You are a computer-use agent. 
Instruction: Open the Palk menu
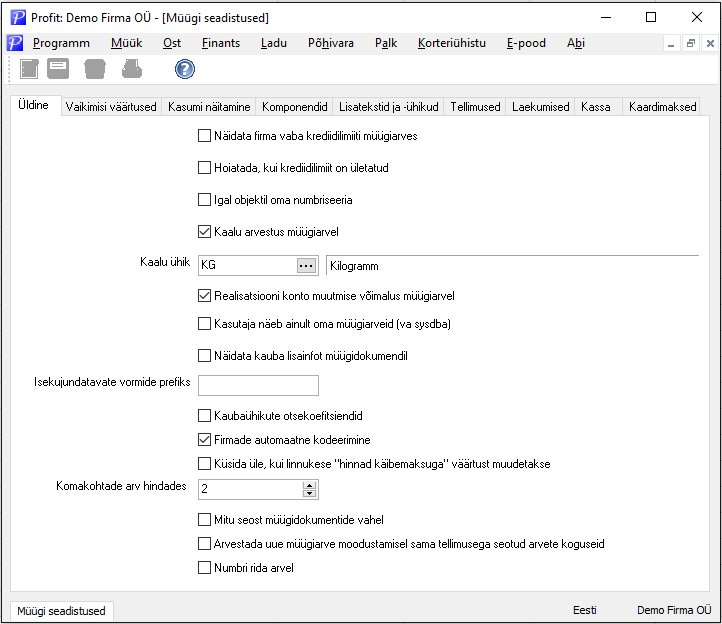(386, 43)
